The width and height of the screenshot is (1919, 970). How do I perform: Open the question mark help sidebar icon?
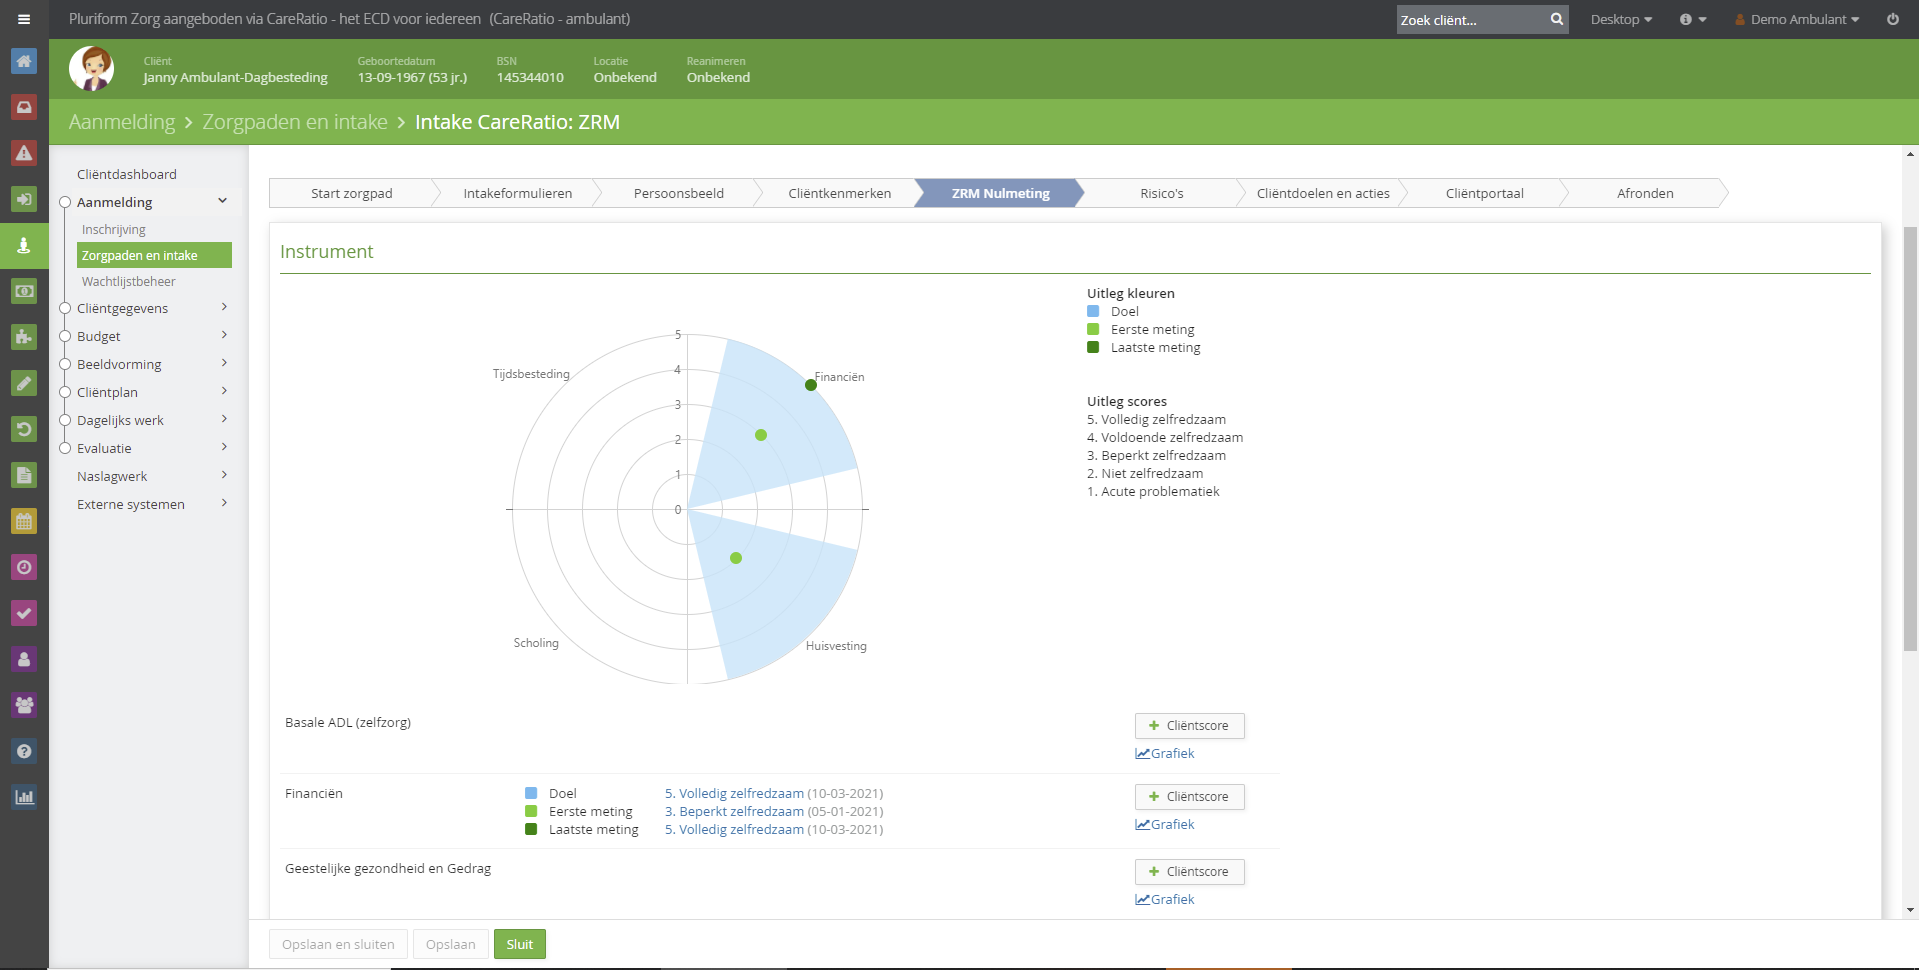(24, 751)
